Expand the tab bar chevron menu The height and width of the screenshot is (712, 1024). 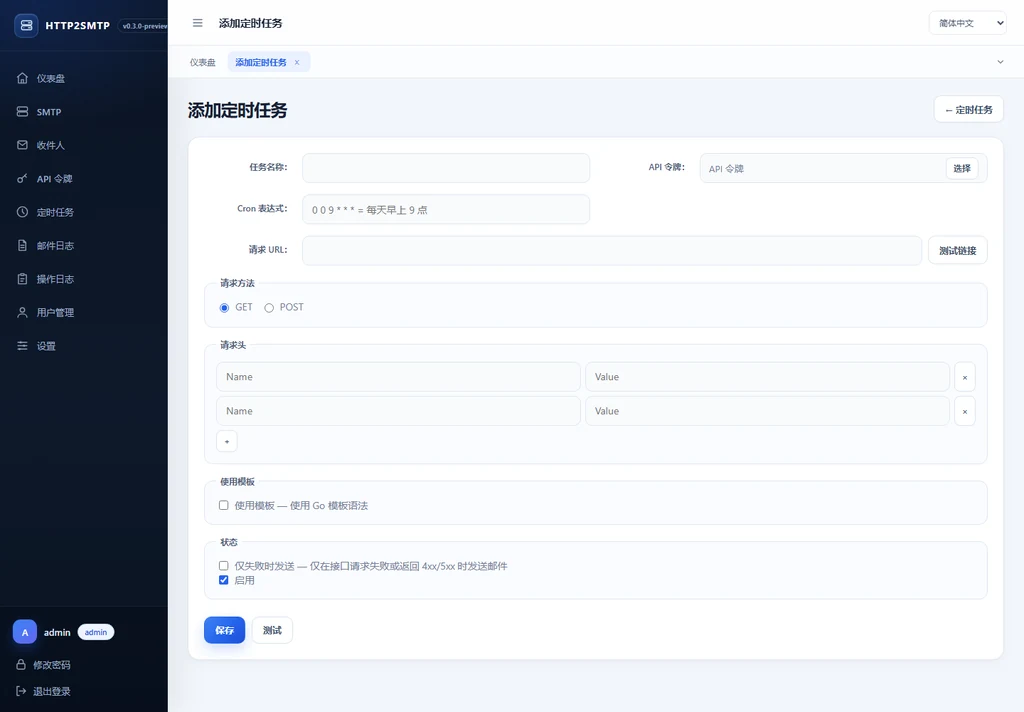(1000, 62)
